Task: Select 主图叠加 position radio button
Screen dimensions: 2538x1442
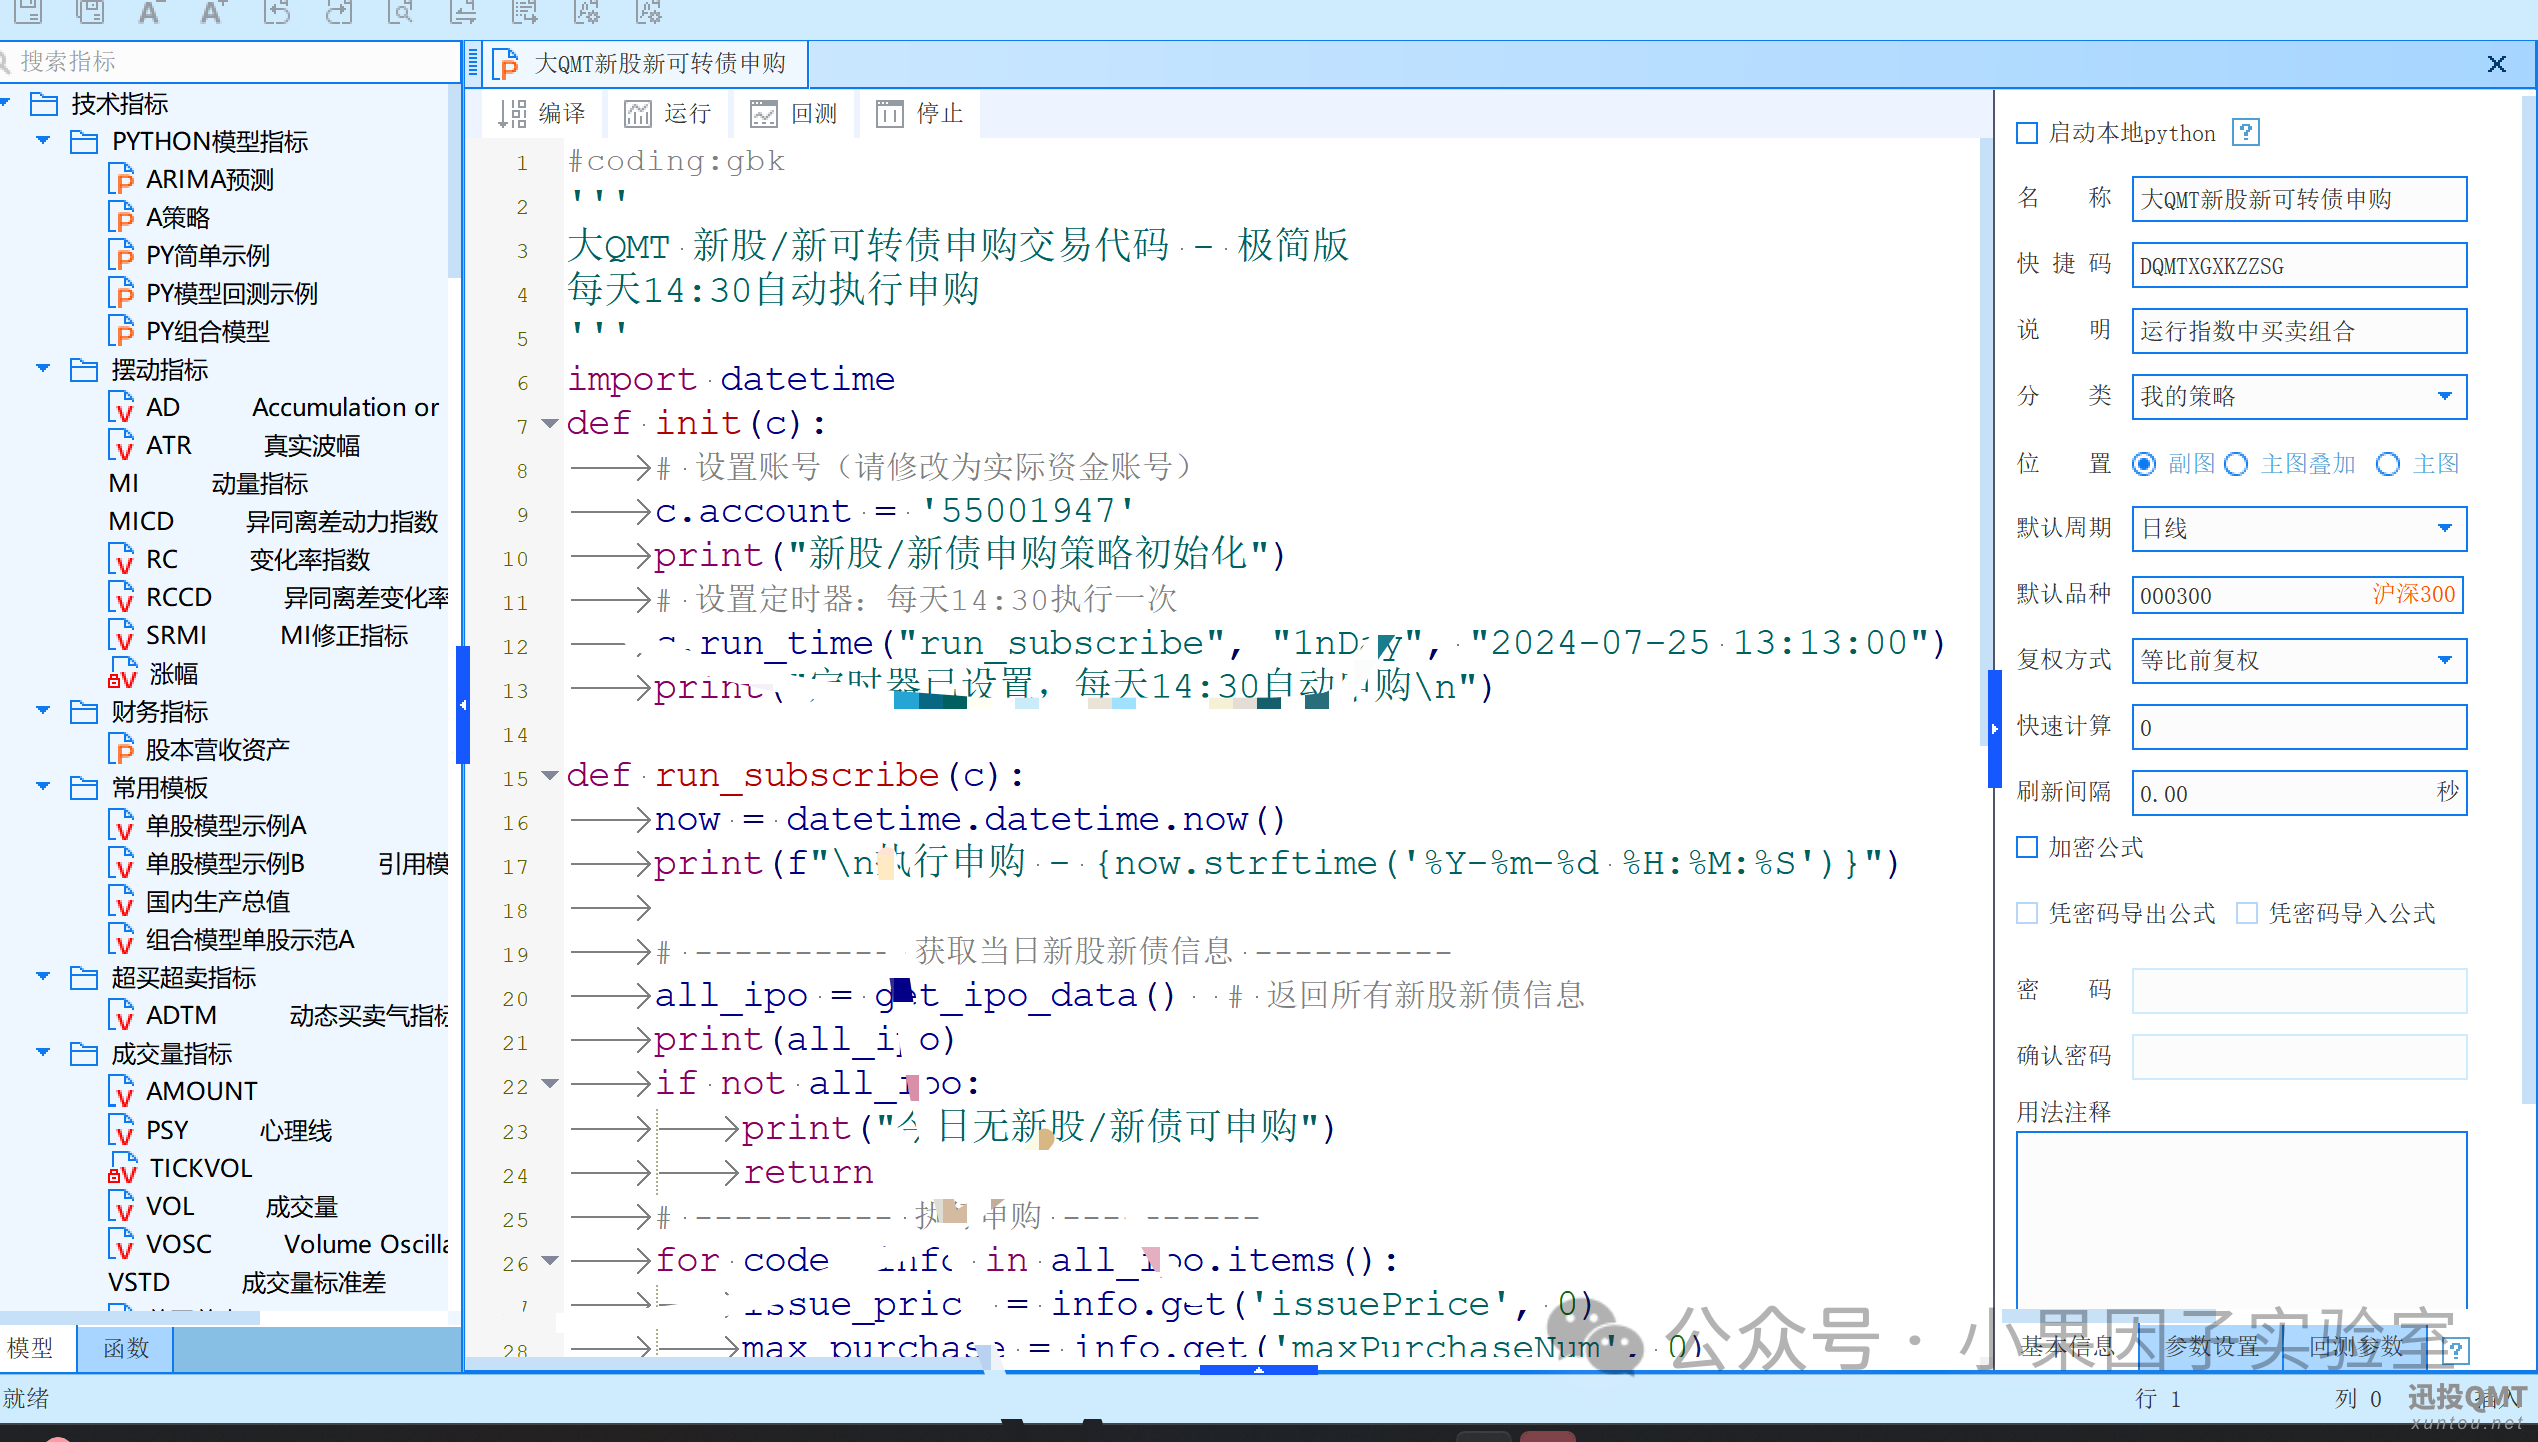Action: [2236, 464]
